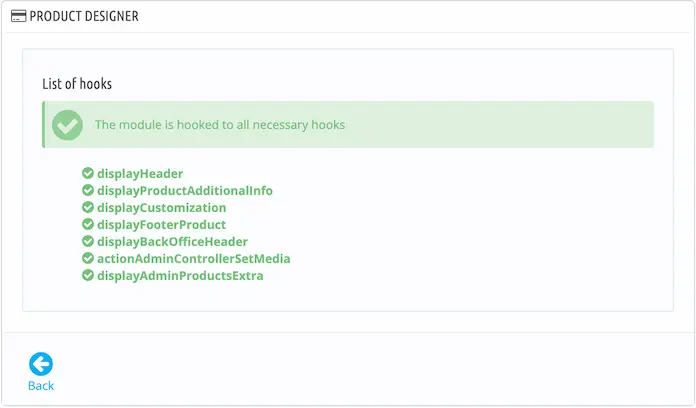Click the check icon beside displayProductAdditionalInfo
This screenshot has height=408, width=696.
(88, 190)
